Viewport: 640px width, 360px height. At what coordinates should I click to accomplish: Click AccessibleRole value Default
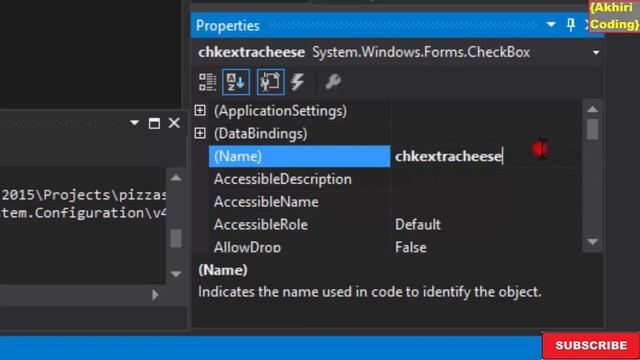point(418,225)
